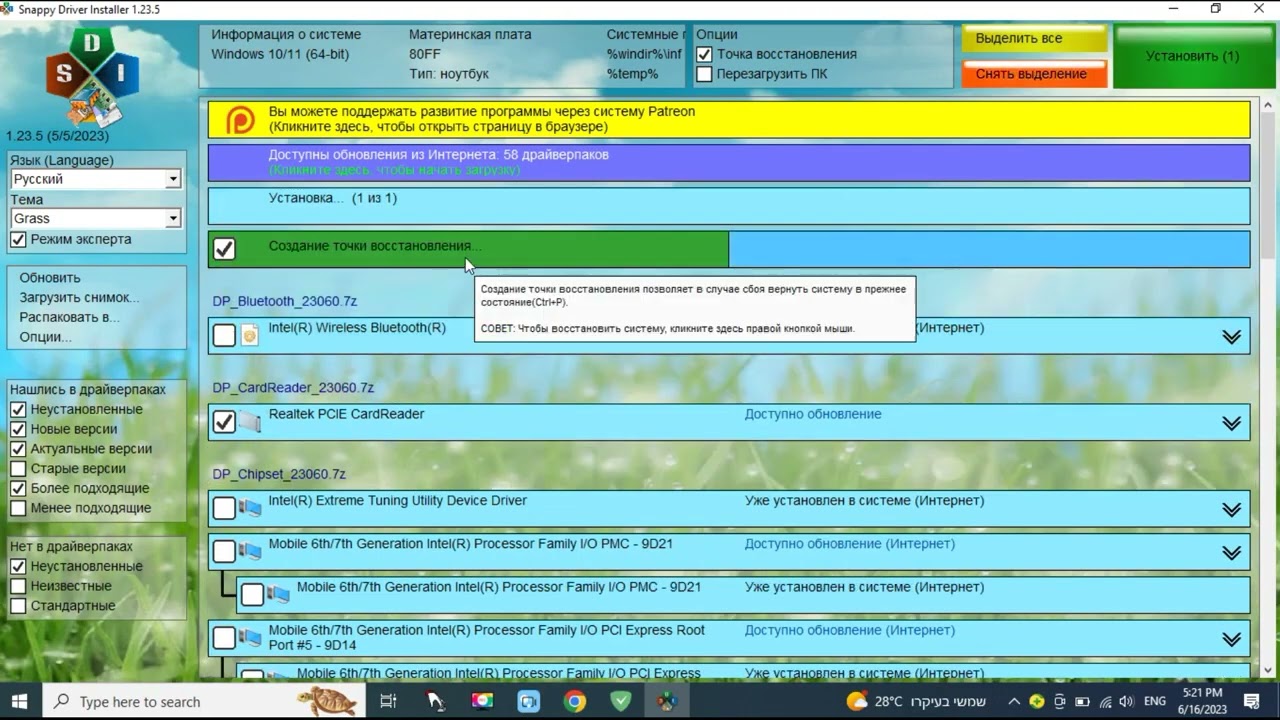Click the driverpack updates available banner
The height and width of the screenshot is (720, 1280).
729,162
